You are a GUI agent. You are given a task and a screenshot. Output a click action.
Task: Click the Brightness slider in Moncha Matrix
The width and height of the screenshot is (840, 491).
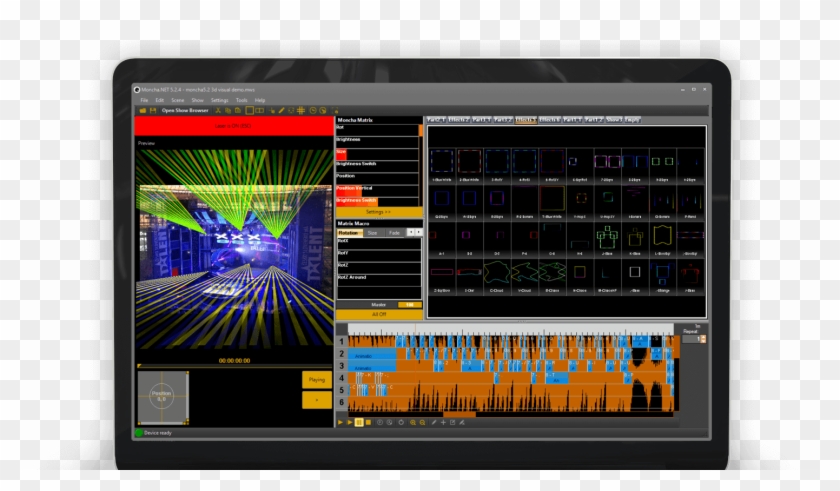coord(378,139)
